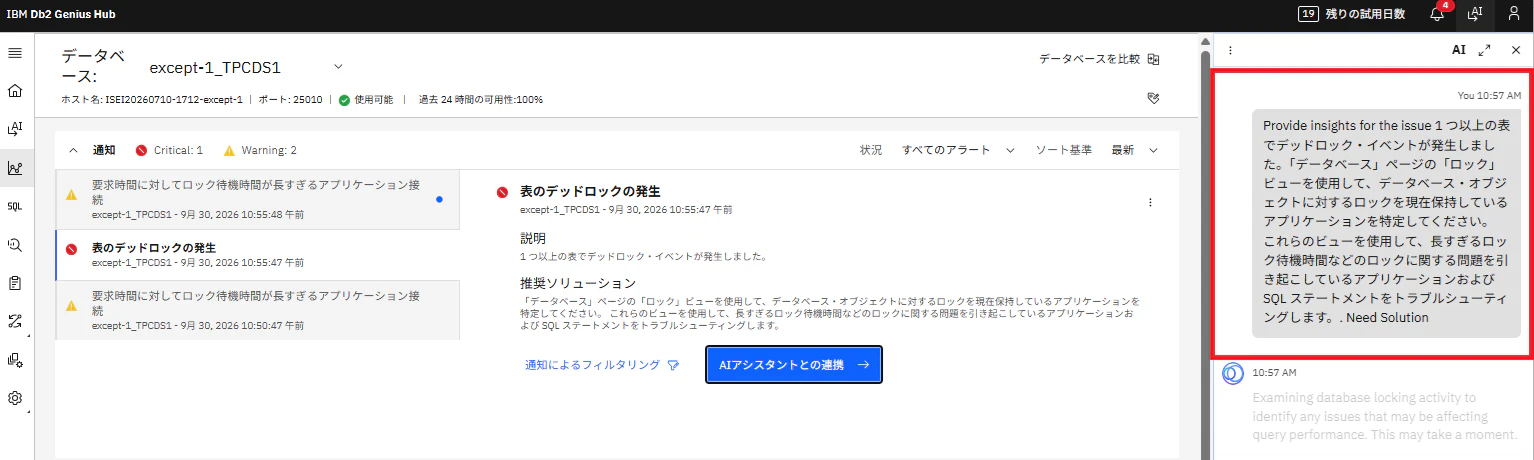
Task: Open the AI assistant sidebar icon
Action: [15, 129]
